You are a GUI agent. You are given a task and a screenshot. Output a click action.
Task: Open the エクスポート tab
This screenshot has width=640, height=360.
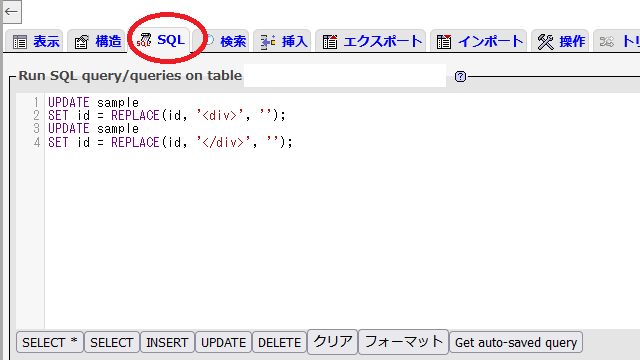tap(371, 41)
